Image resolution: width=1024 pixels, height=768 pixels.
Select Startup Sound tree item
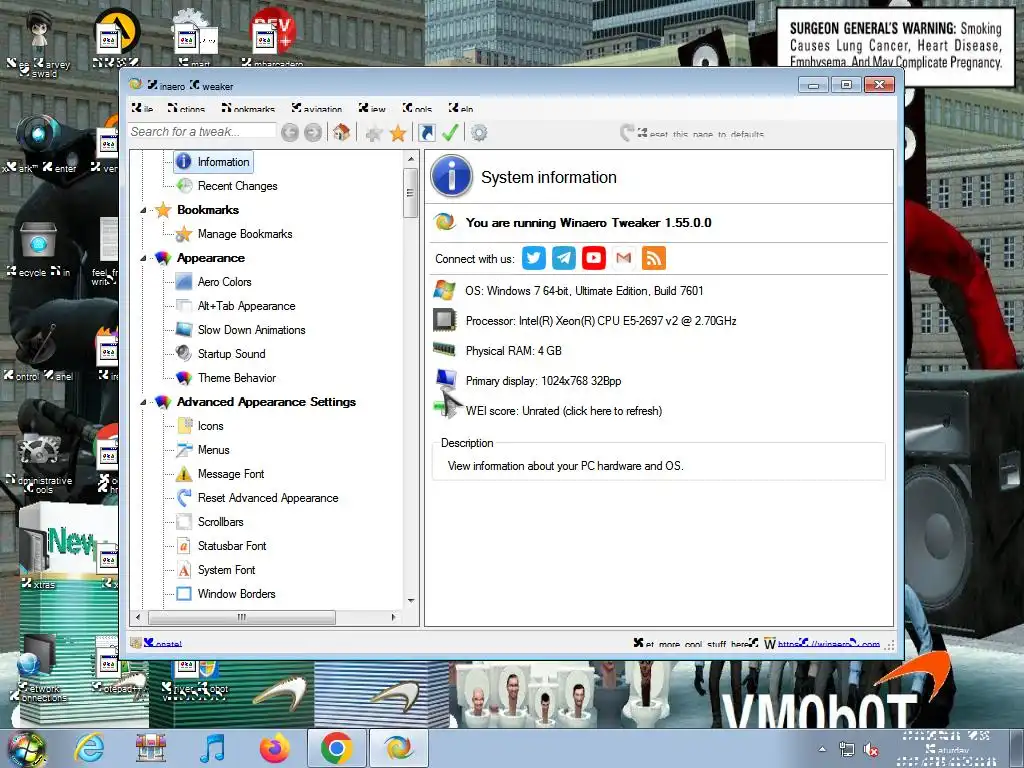(231, 354)
